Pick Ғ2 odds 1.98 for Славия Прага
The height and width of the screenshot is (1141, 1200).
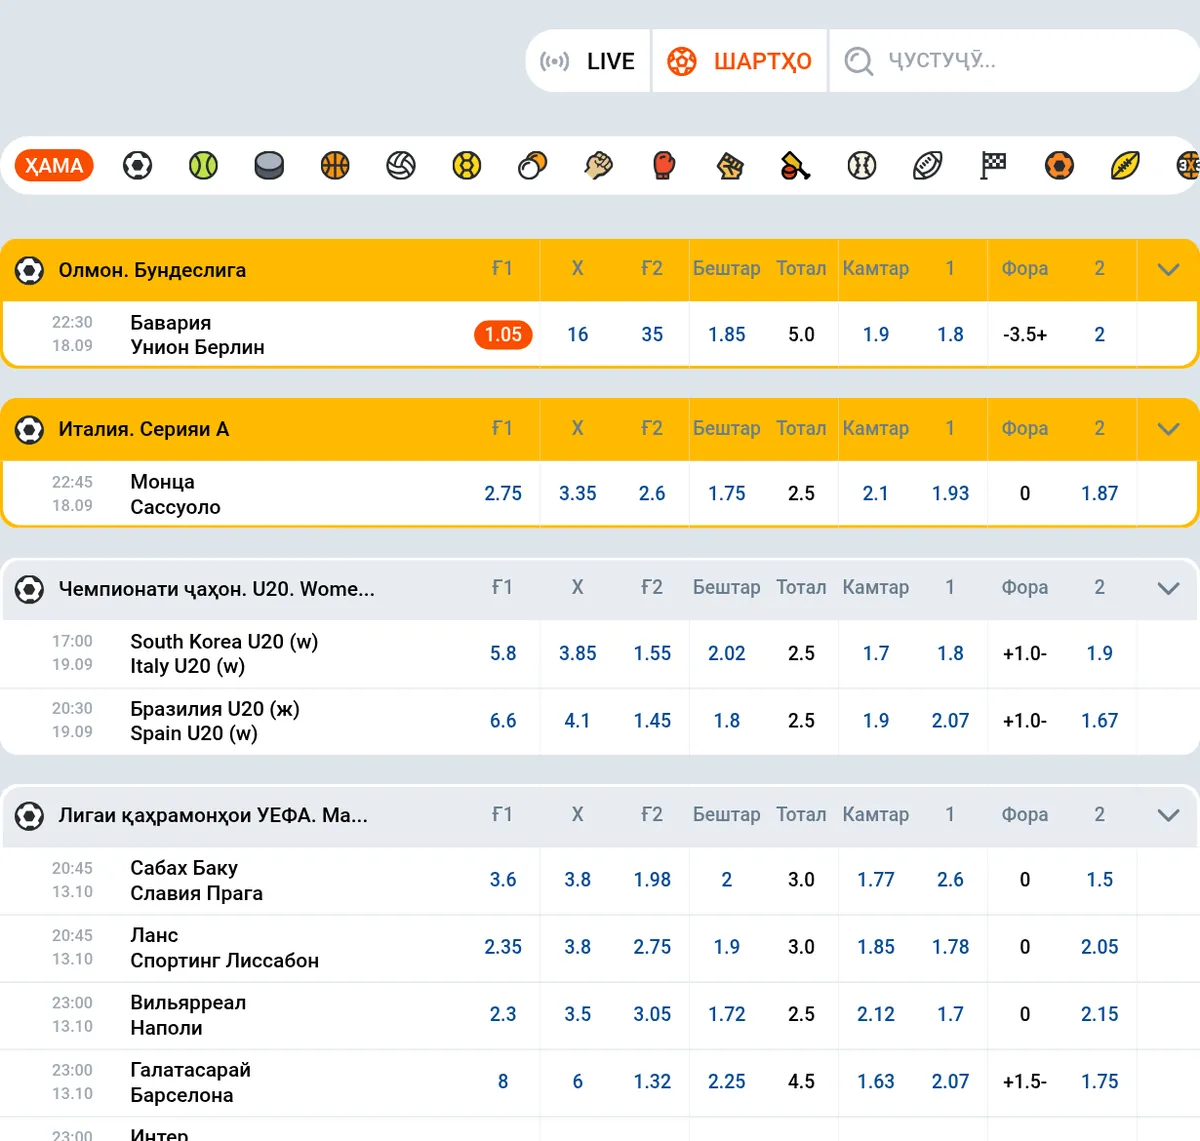pyautogui.click(x=652, y=880)
